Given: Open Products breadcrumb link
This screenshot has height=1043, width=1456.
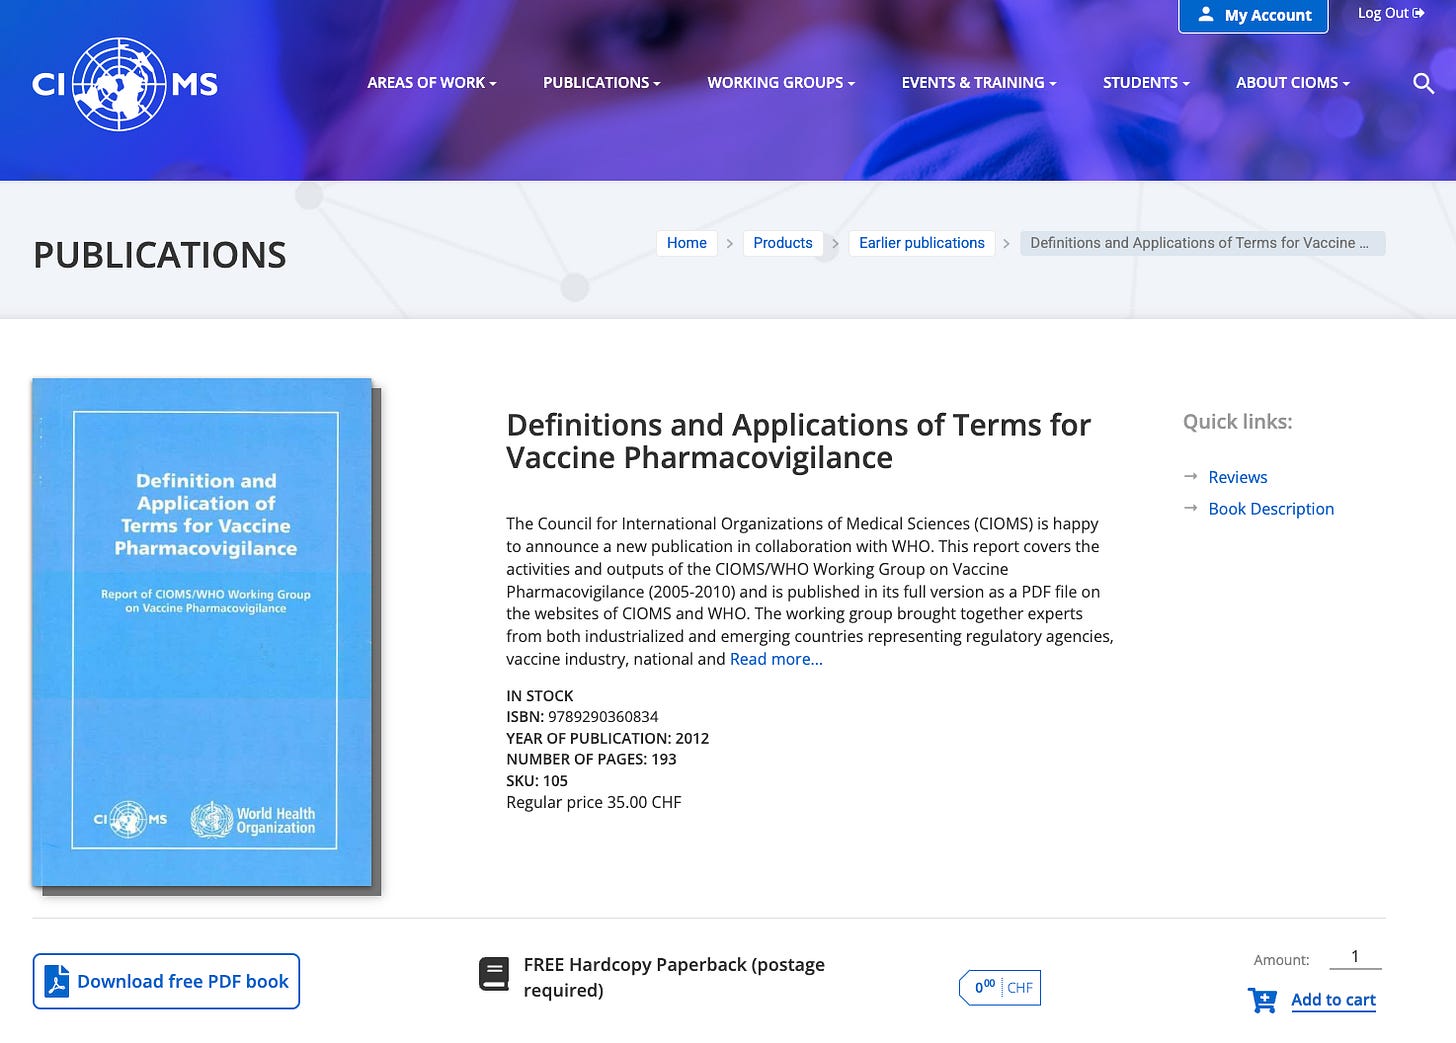Looking at the screenshot, I should coord(783,243).
